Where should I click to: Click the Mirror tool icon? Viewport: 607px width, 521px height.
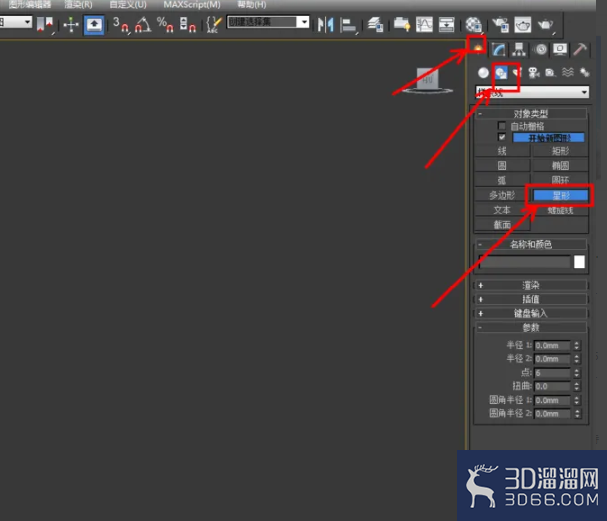pos(326,25)
